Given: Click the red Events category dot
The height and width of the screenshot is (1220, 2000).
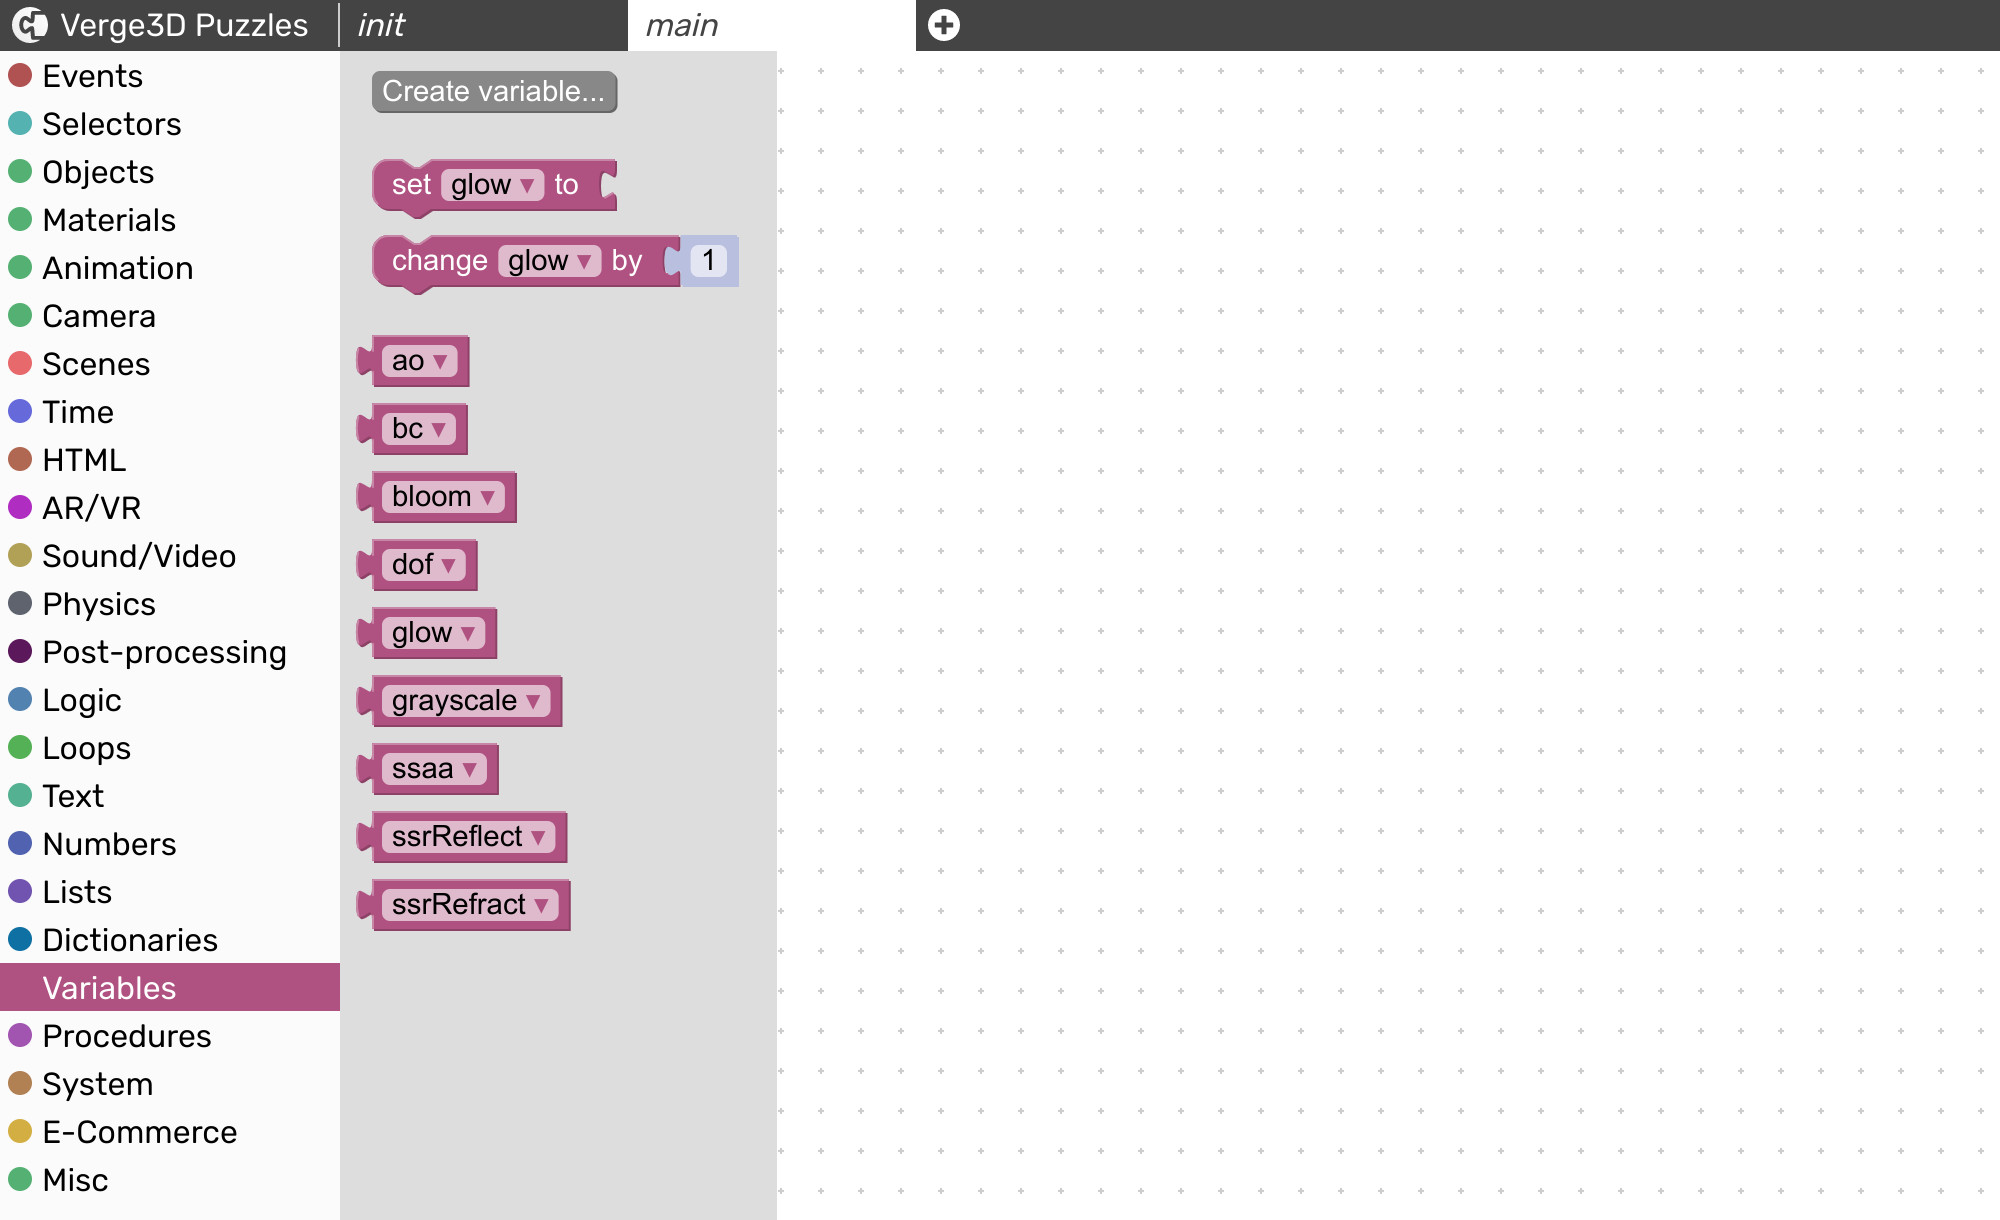Looking at the screenshot, I should click(x=20, y=75).
